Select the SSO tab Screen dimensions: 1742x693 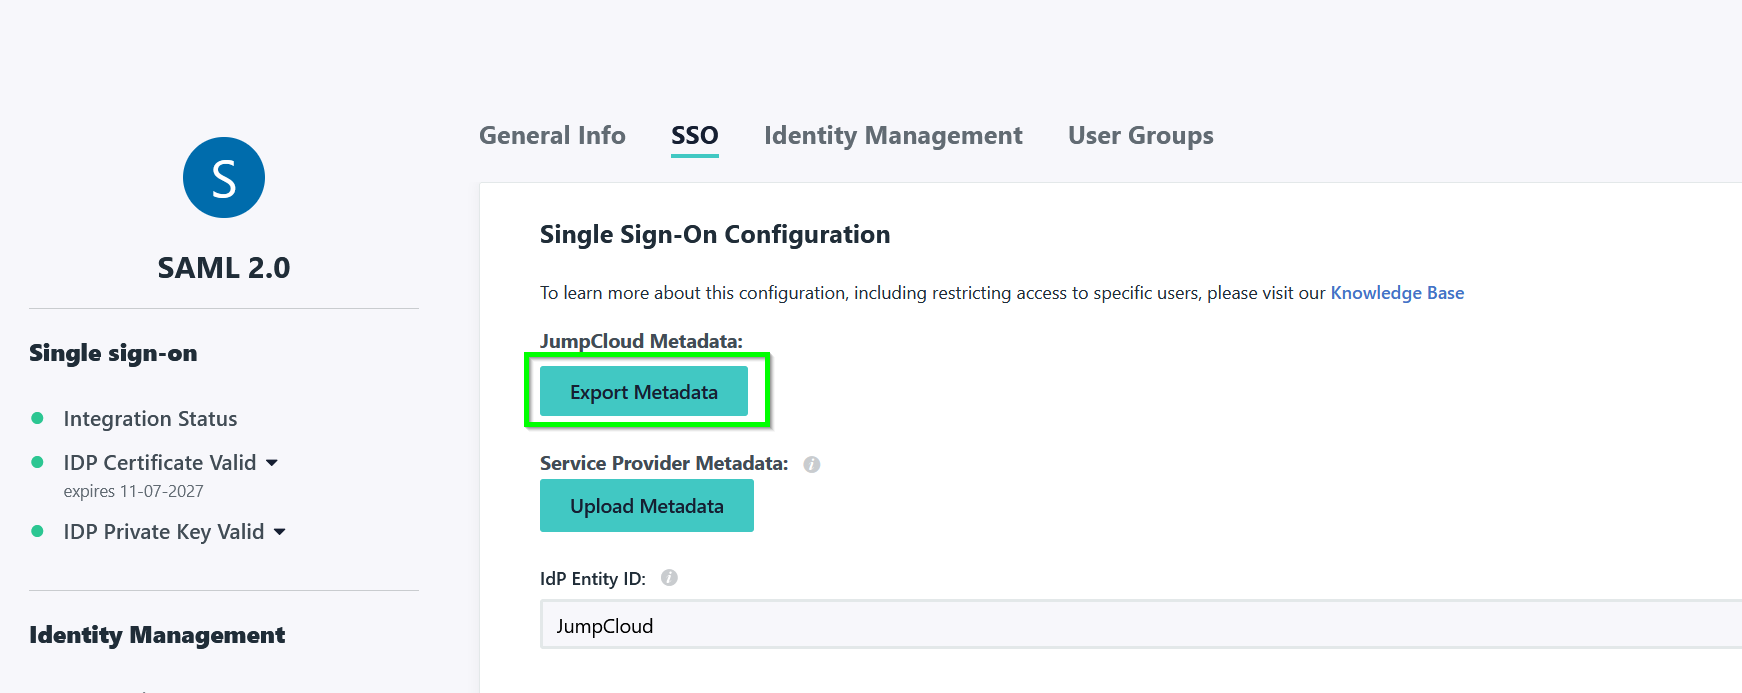[x=695, y=136]
